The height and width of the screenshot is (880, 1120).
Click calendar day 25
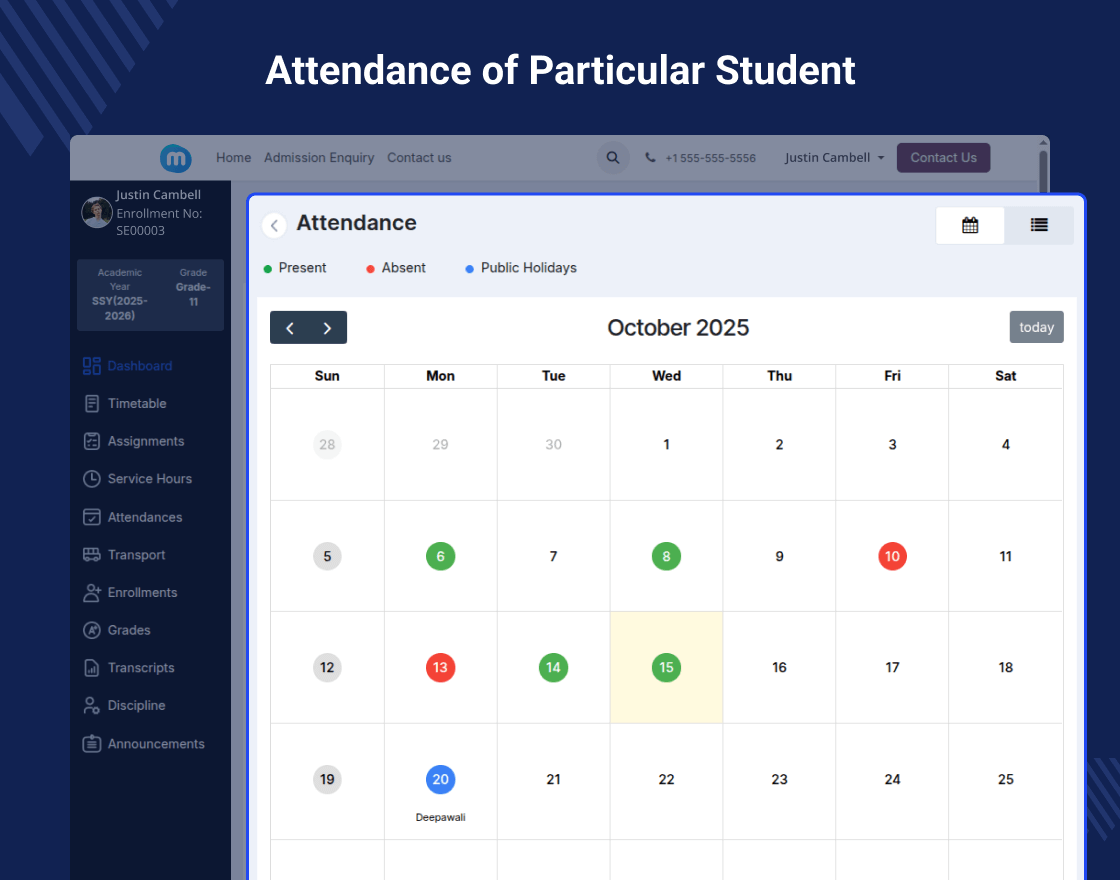(1006, 779)
